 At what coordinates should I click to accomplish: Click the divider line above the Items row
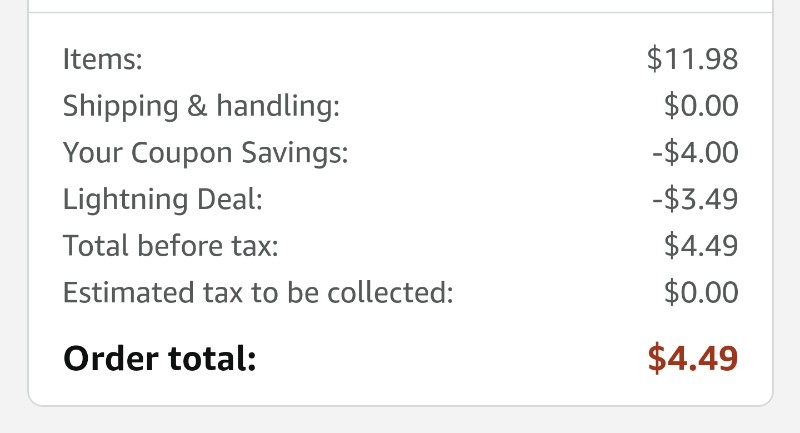[400, 12]
